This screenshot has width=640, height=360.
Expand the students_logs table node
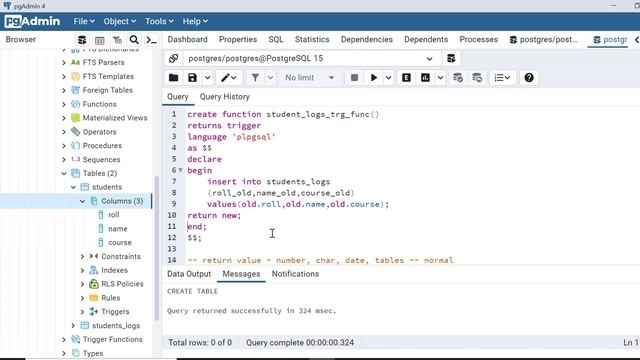tap(73, 325)
